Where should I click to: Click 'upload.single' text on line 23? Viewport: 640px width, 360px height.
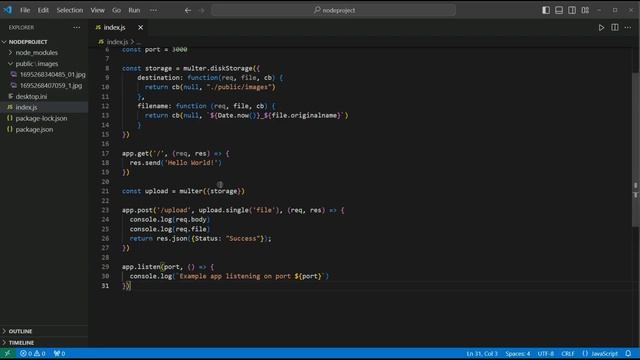click(223, 210)
